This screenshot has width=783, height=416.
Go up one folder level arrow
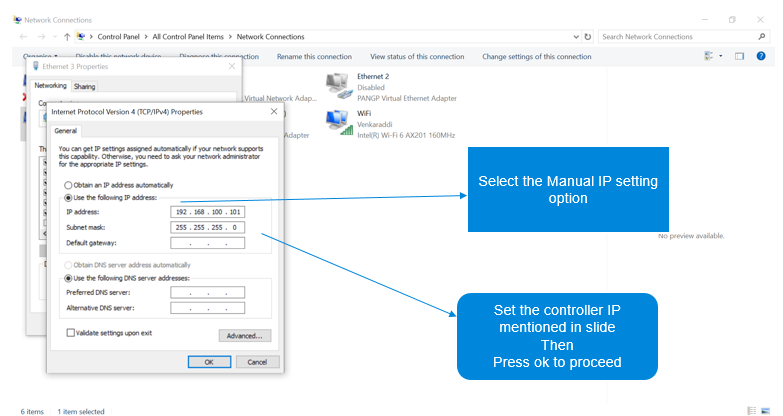click(67, 36)
